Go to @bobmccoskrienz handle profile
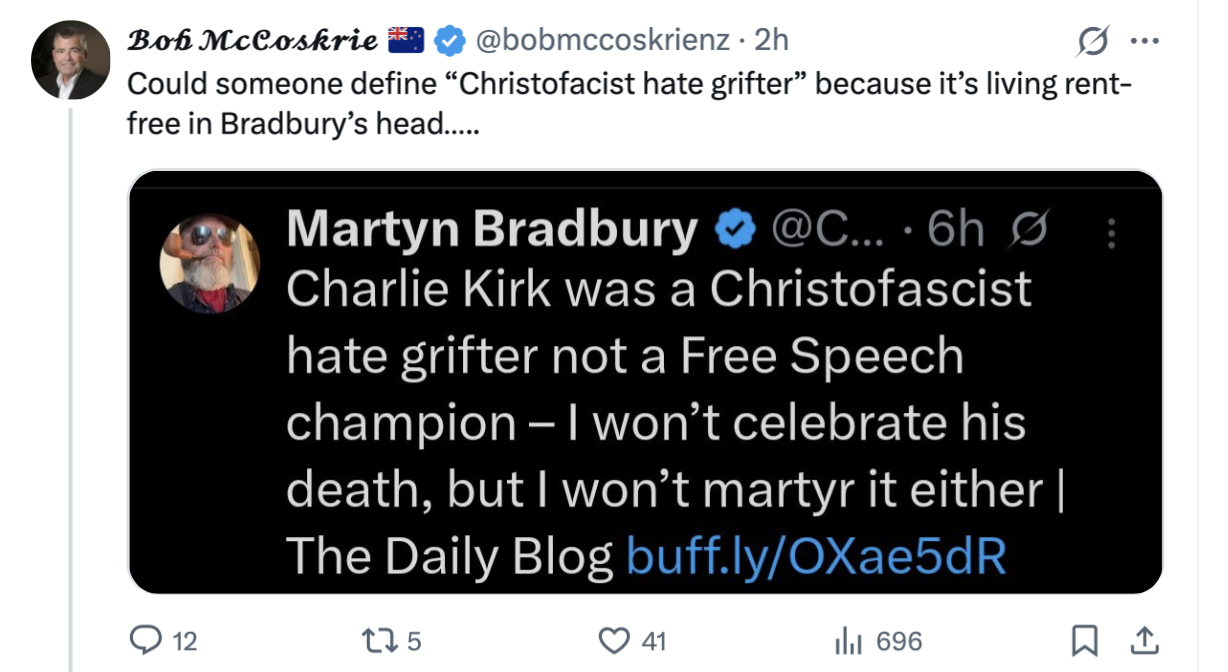This screenshot has height=672, width=1228. pos(601,40)
